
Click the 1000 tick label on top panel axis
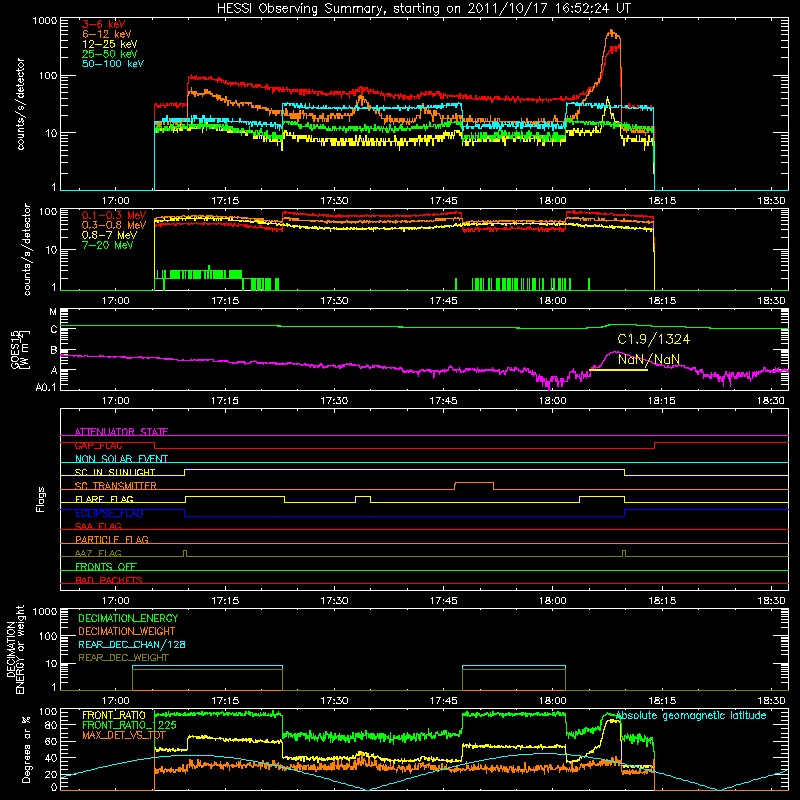click(x=44, y=21)
